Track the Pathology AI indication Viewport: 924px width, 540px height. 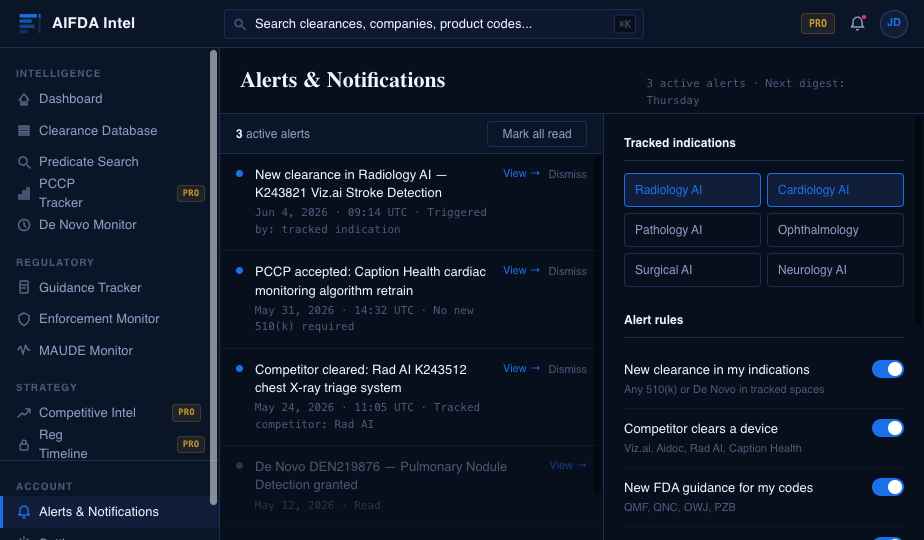click(x=692, y=230)
